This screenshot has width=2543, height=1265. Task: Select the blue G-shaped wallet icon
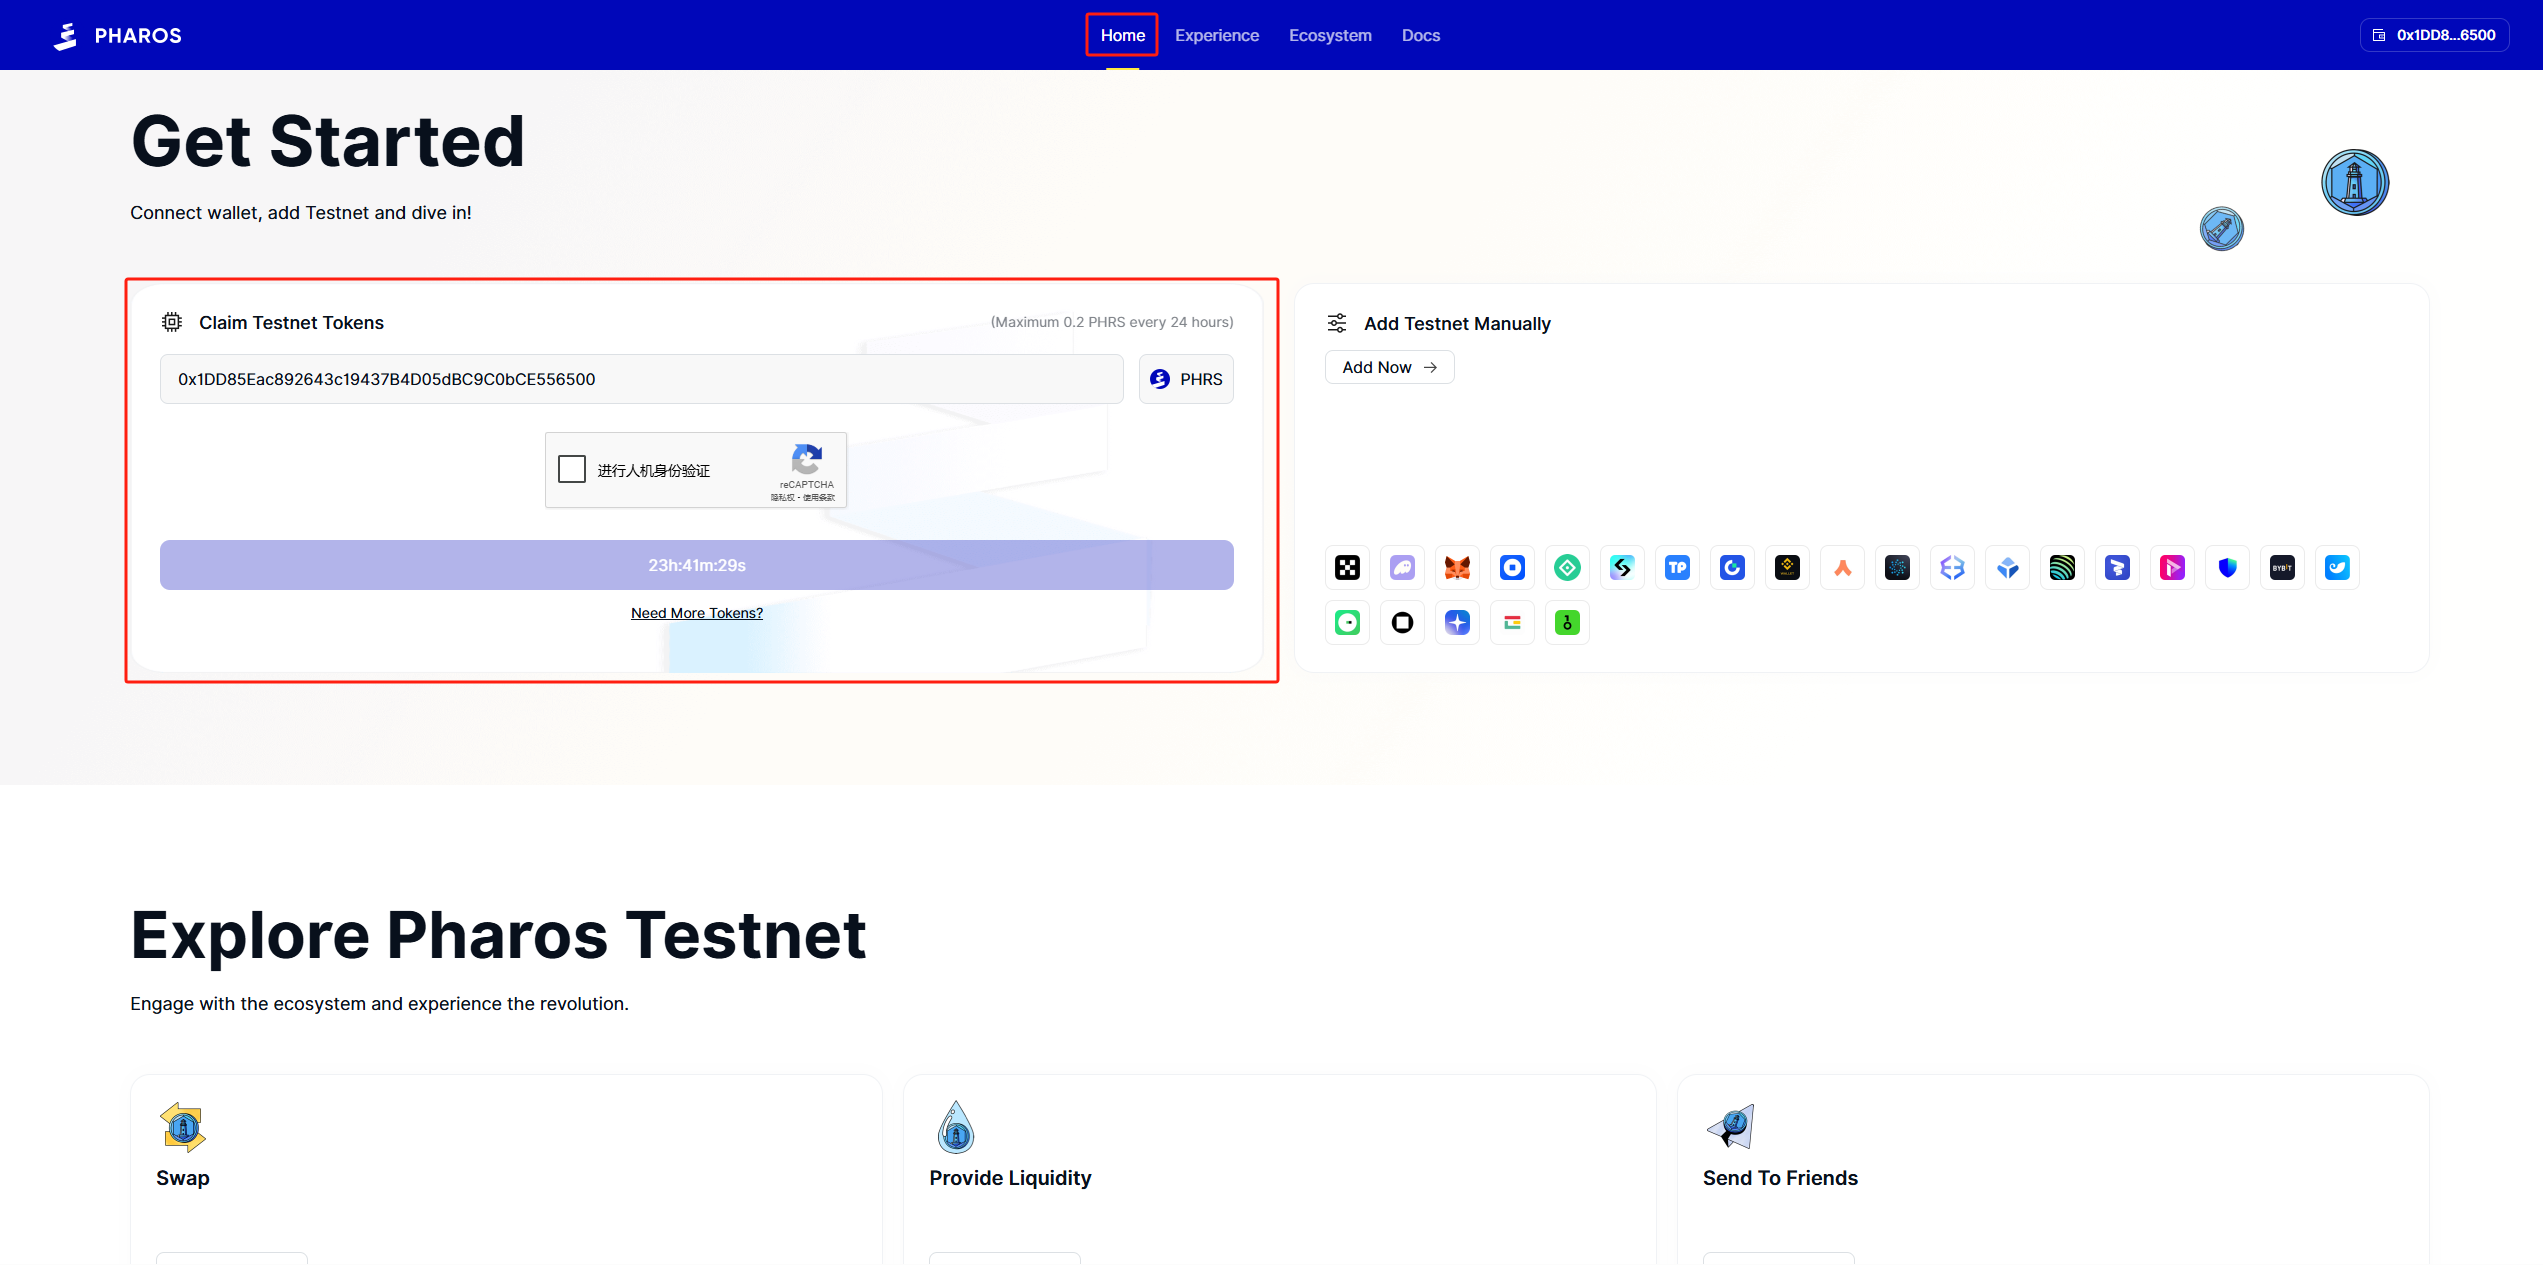tap(1732, 568)
